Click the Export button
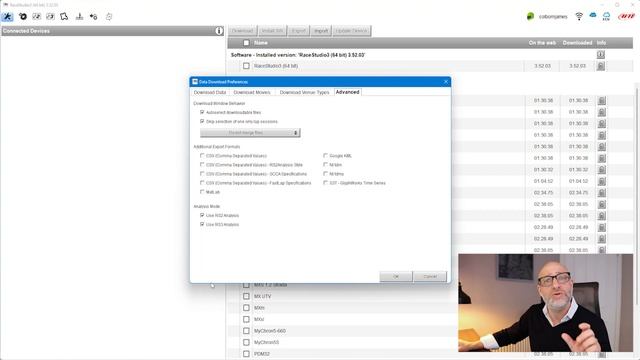Screen dimensions: 640x360 (x=299, y=31)
